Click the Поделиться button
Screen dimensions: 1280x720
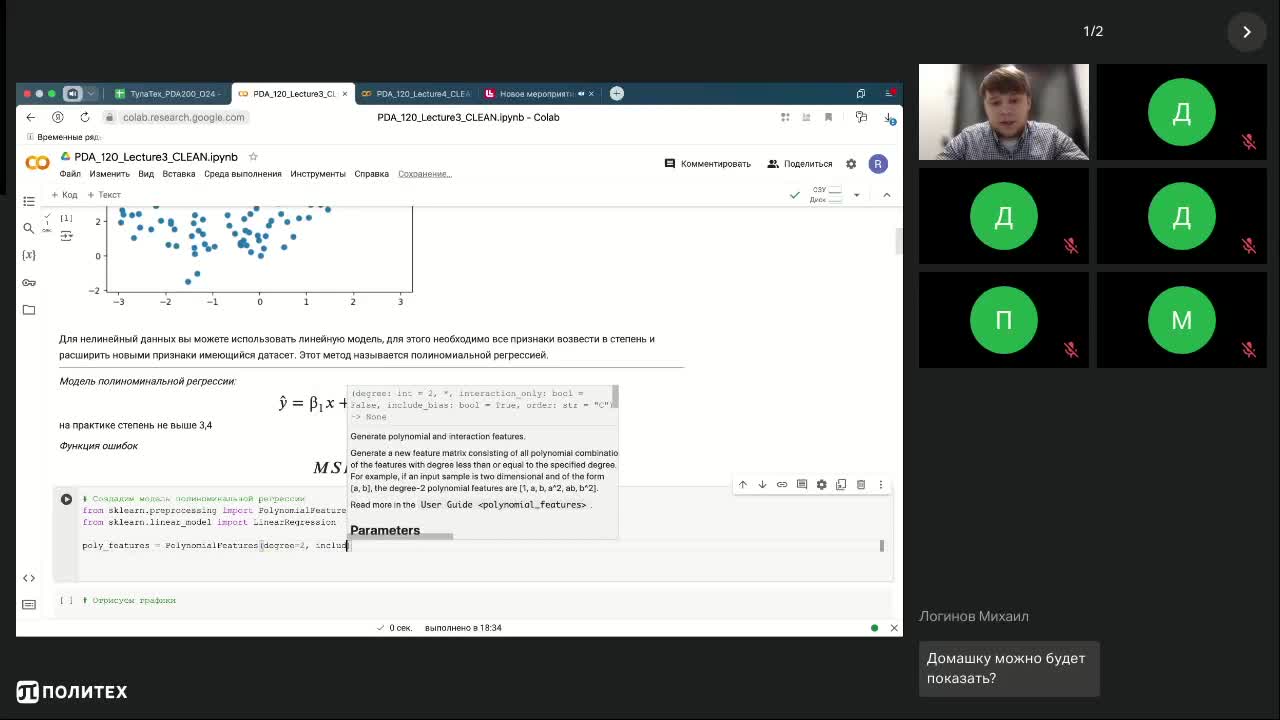click(x=800, y=164)
